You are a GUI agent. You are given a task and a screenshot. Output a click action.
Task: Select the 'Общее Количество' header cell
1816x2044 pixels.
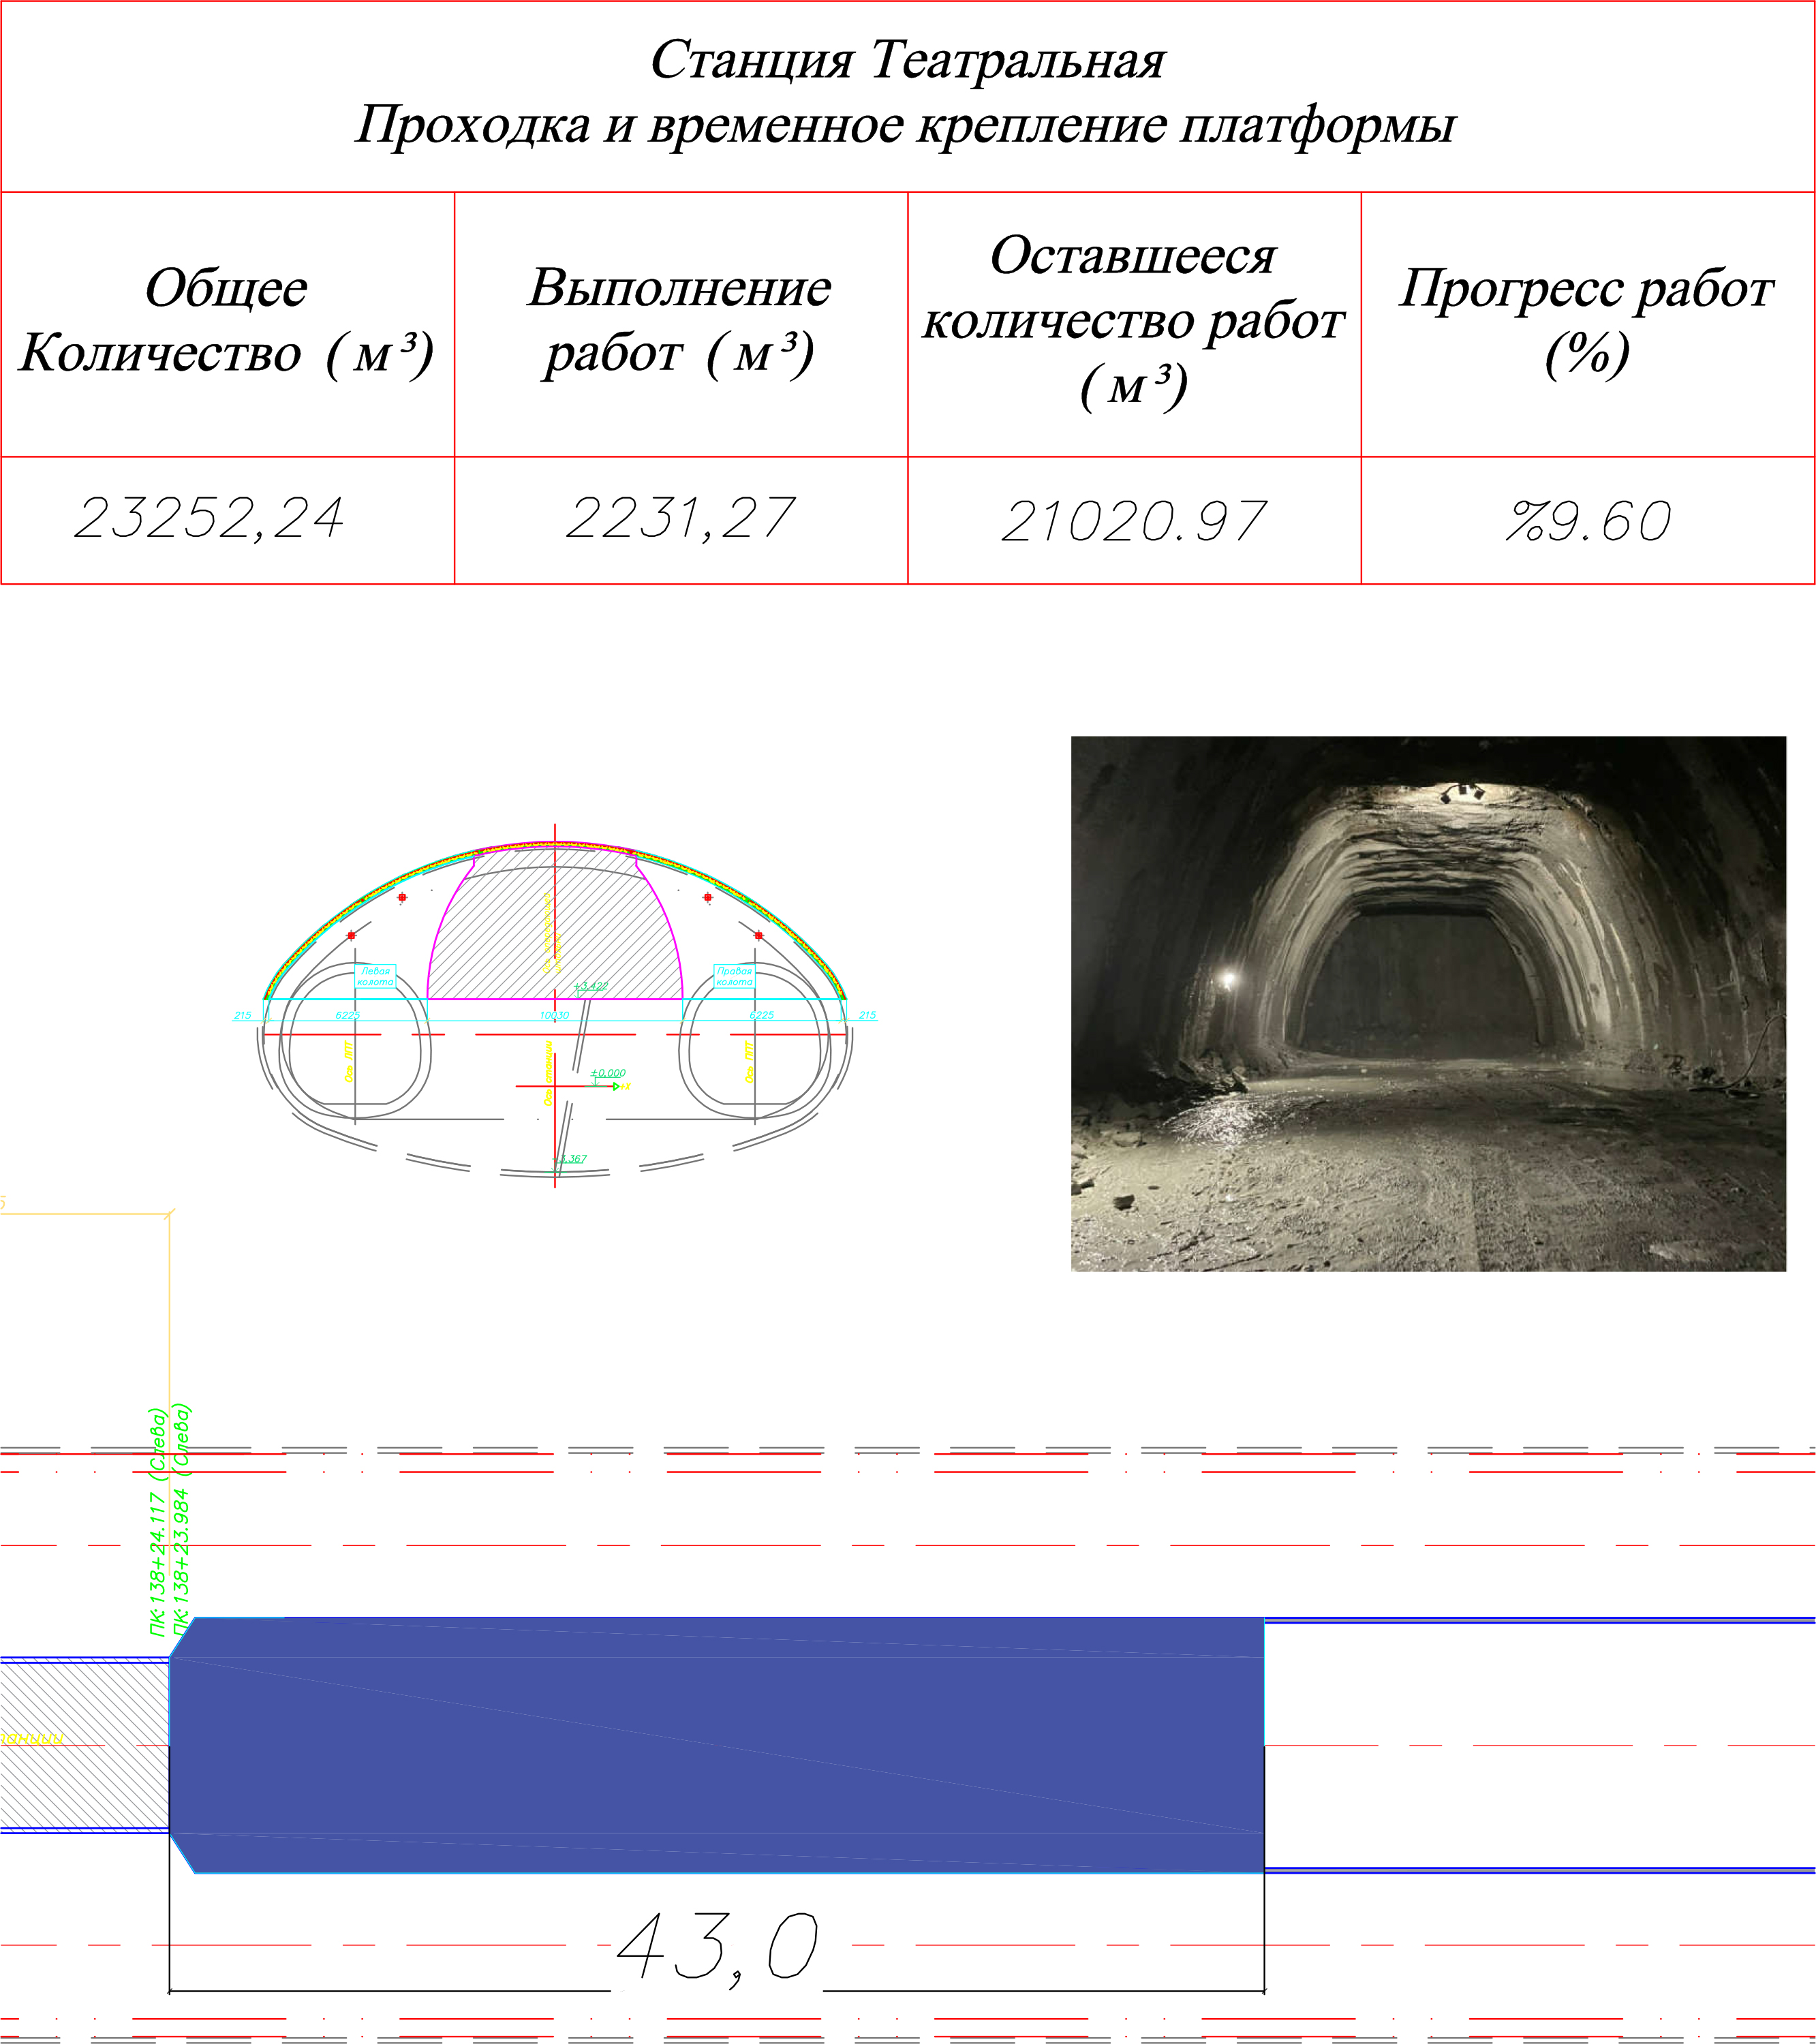(x=227, y=321)
